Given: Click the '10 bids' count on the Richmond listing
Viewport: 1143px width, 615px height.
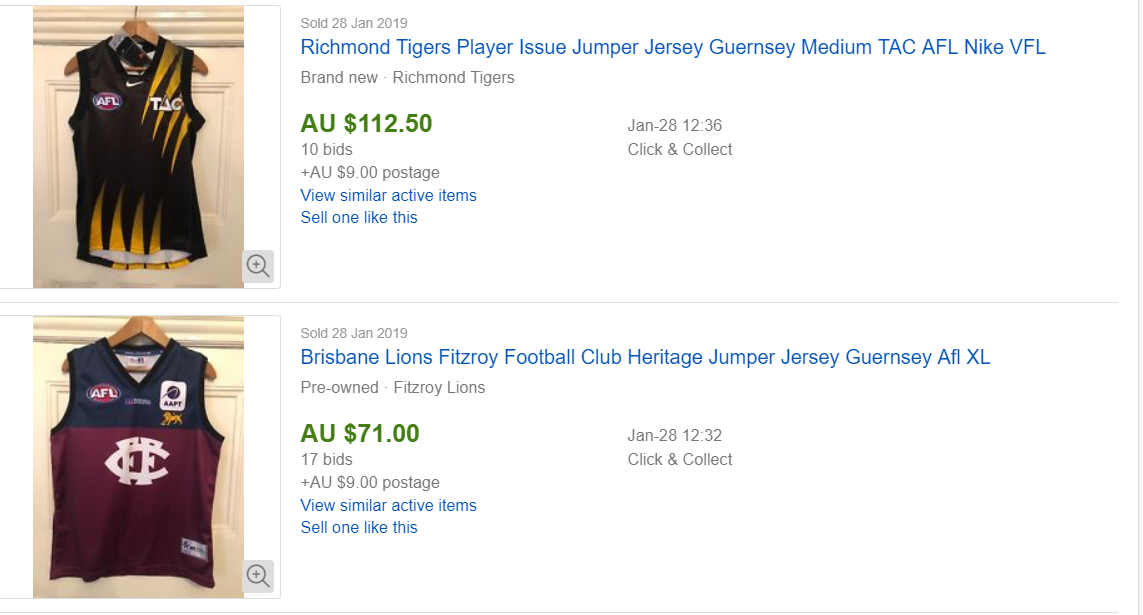Looking at the screenshot, I should (x=326, y=150).
